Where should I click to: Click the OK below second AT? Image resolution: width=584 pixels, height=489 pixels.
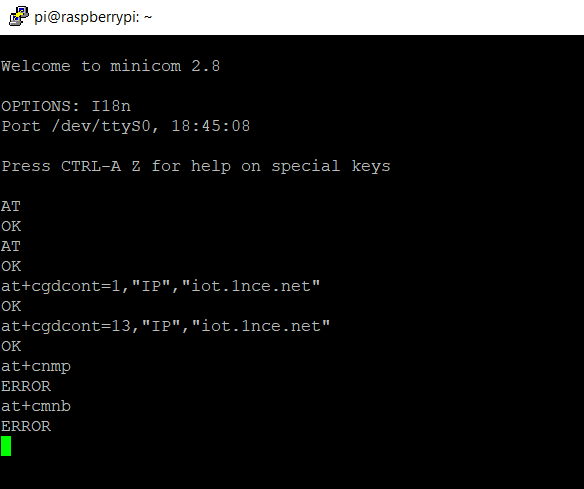[x=11, y=266]
